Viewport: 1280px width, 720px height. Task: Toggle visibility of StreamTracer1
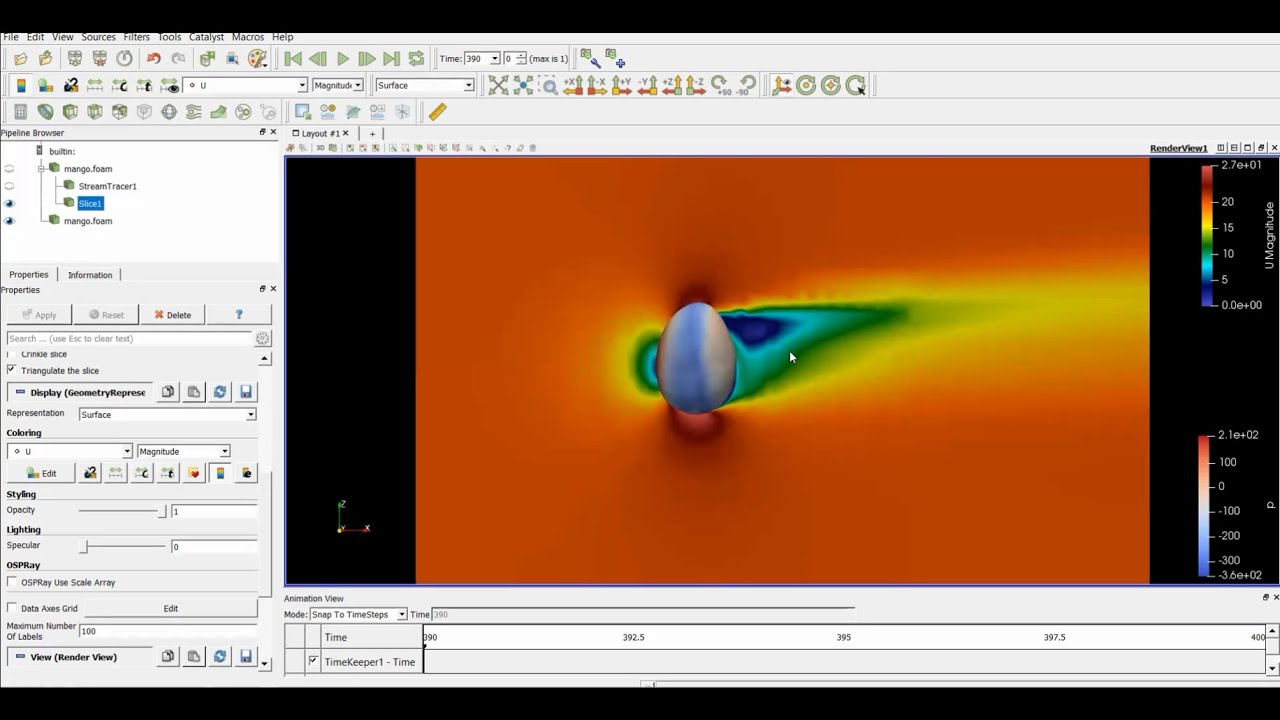[x=9, y=186]
